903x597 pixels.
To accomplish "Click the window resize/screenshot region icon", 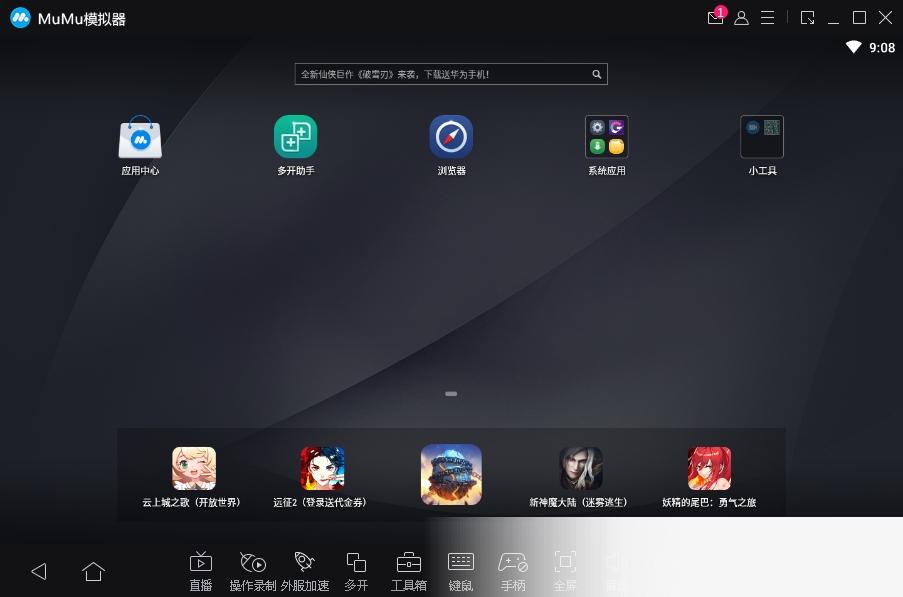I will point(807,18).
